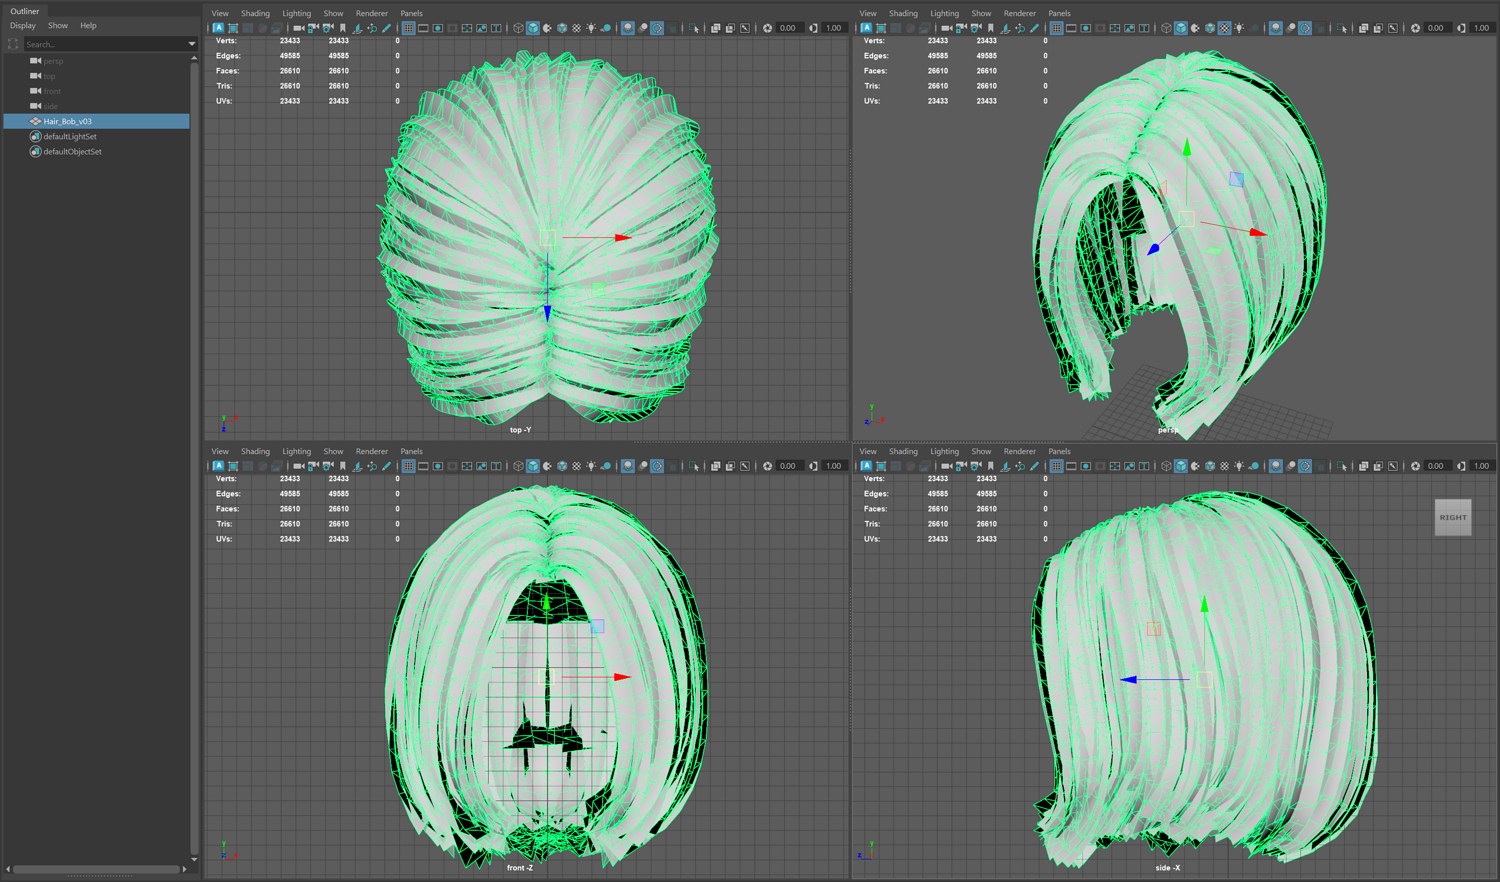Toggle isolate select in top viewport toolbar
The height and width of the screenshot is (882, 1500).
[694, 28]
